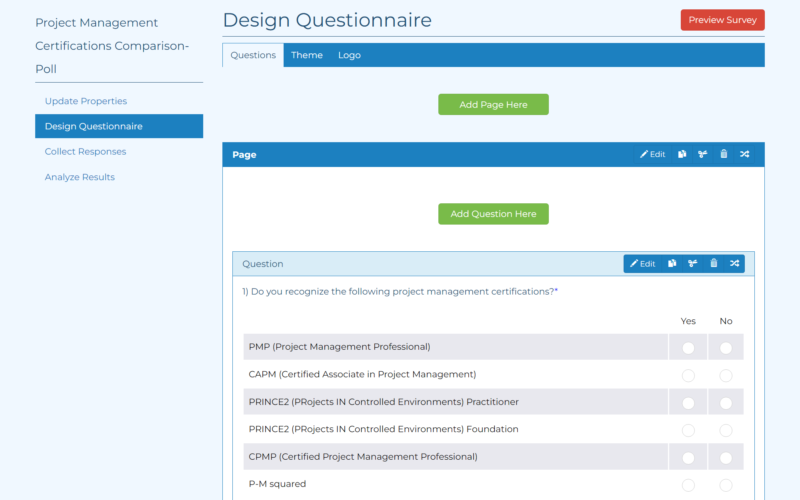Go to Collect Responses
Viewport: 800px width, 500px height.
coord(85,152)
